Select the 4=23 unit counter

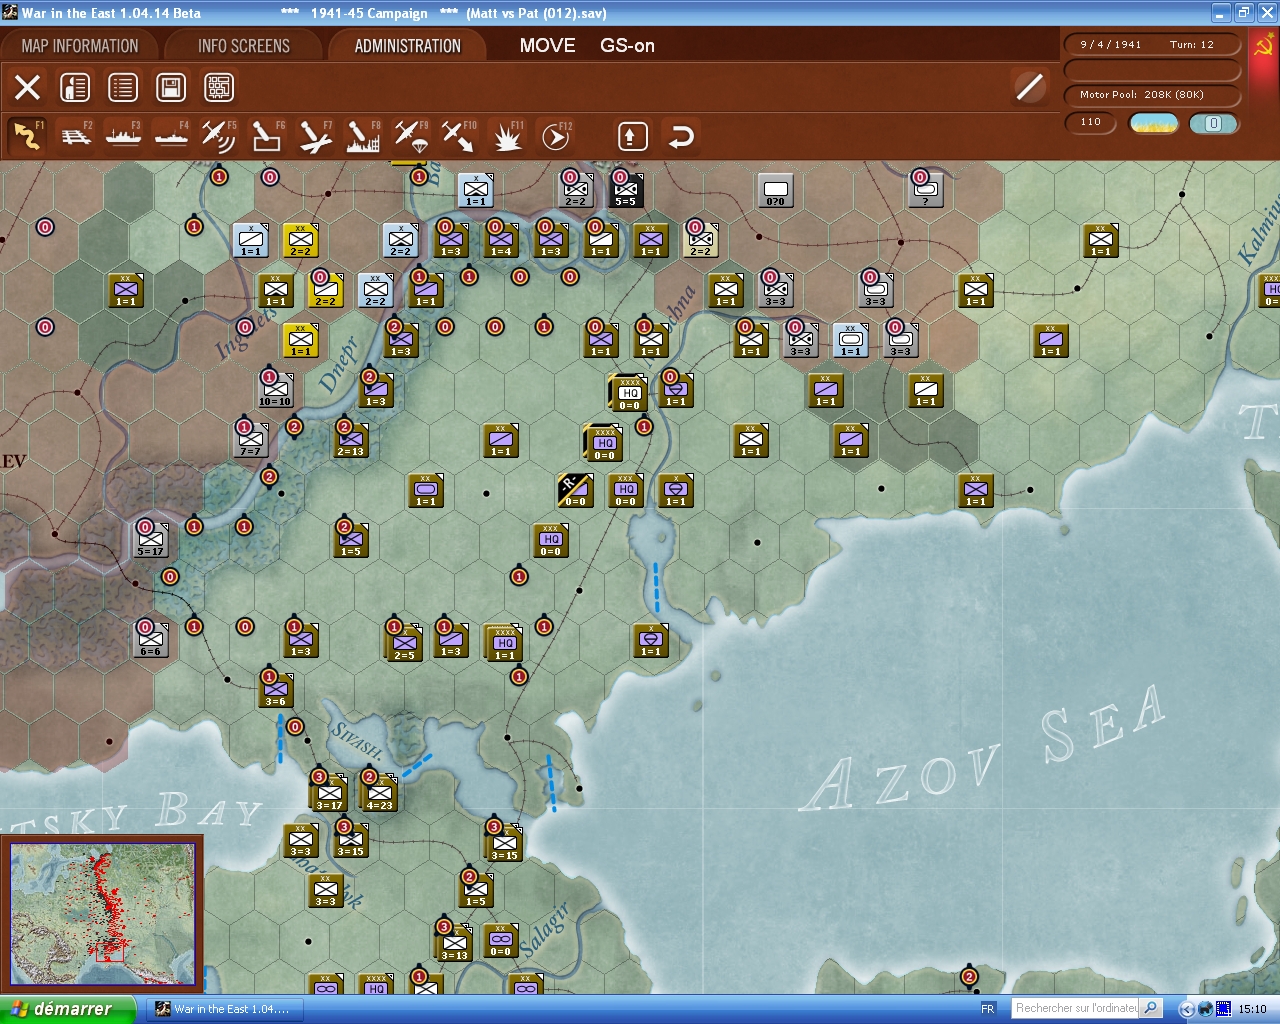click(x=378, y=792)
